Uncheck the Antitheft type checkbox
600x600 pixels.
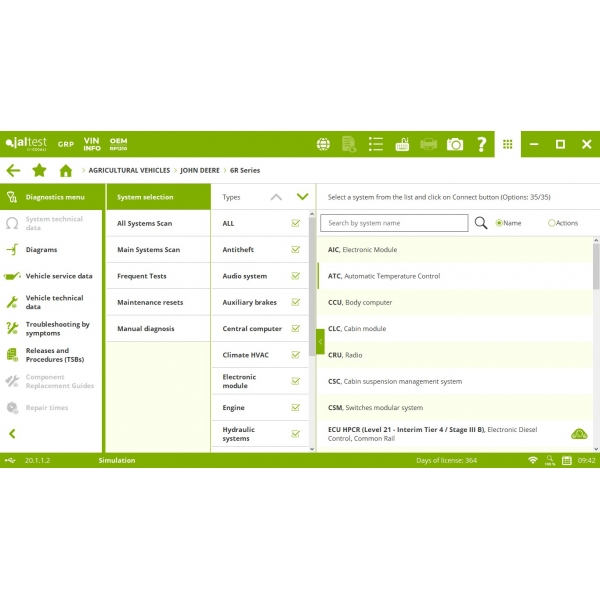[296, 250]
